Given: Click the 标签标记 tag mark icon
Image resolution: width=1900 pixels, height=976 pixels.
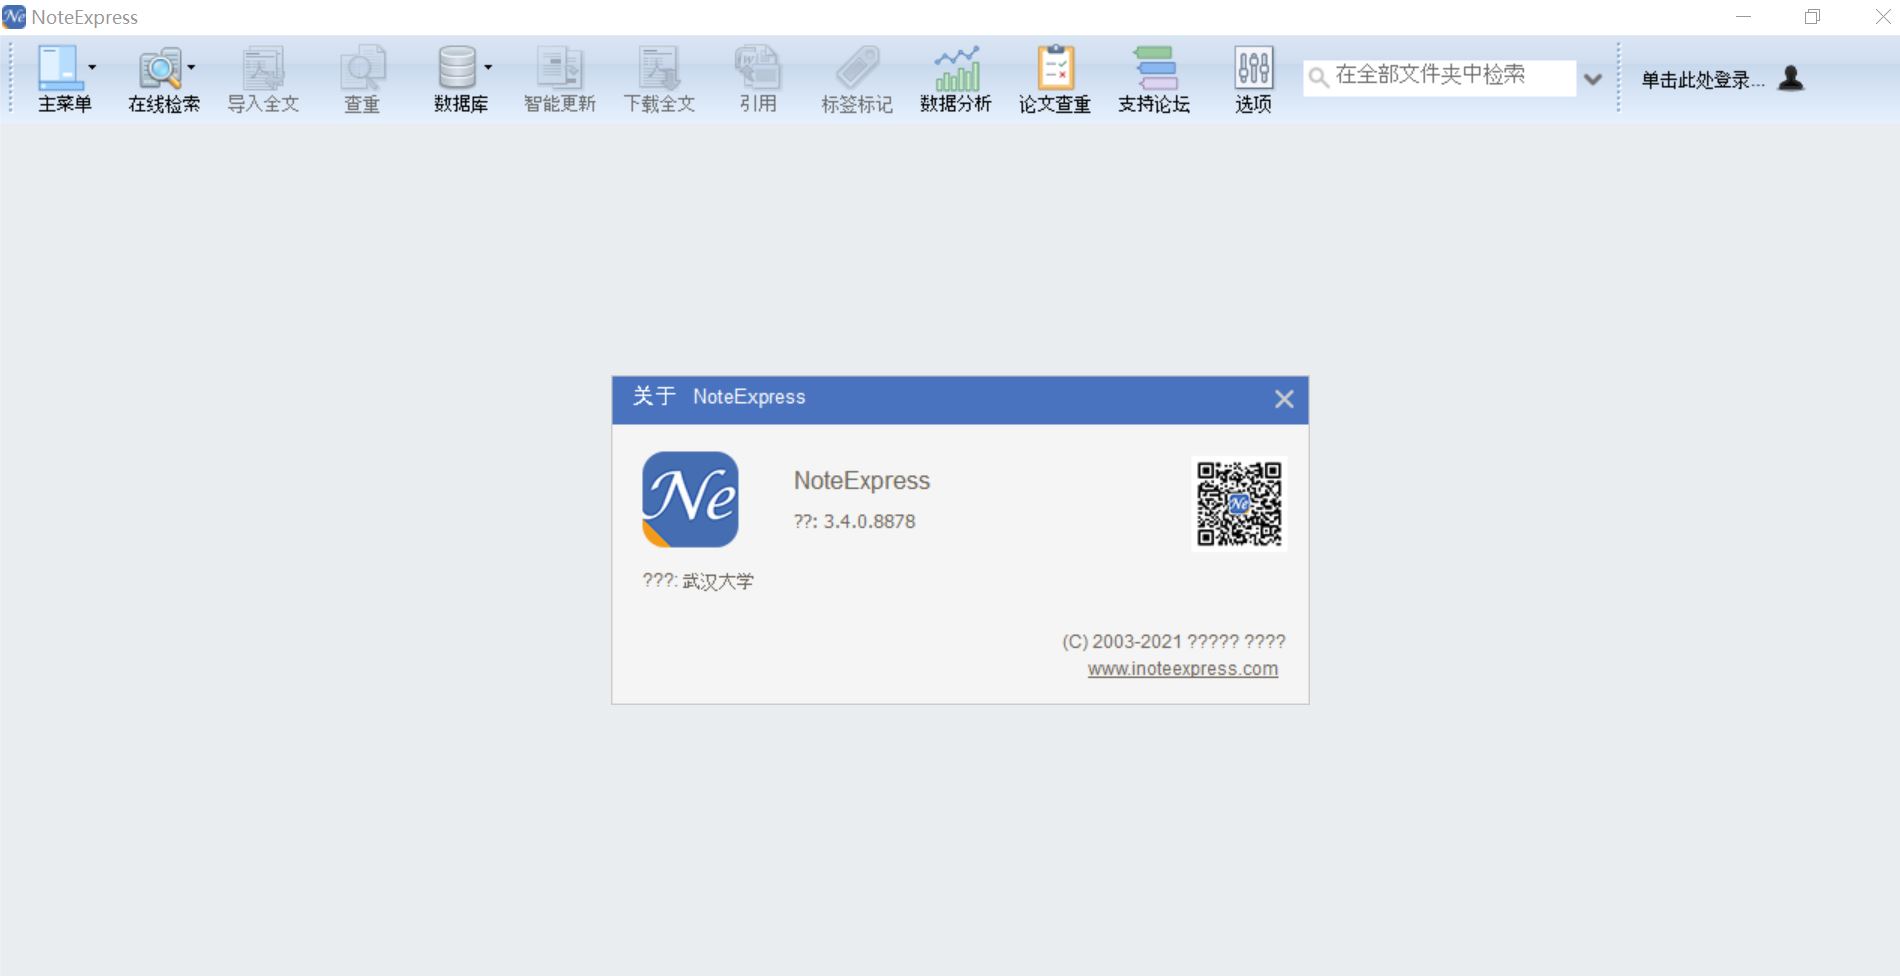Looking at the screenshot, I should (x=857, y=67).
